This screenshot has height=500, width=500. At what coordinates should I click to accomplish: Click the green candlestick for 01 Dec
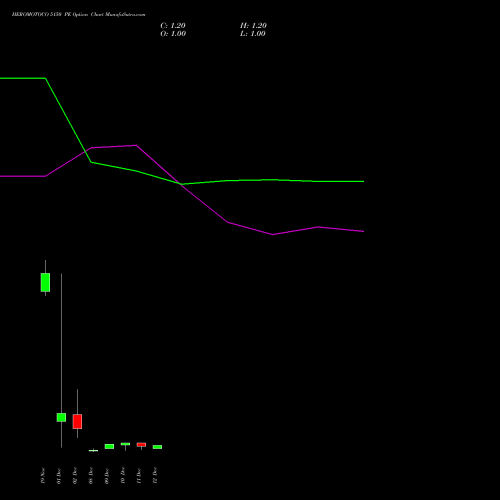(61, 417)
